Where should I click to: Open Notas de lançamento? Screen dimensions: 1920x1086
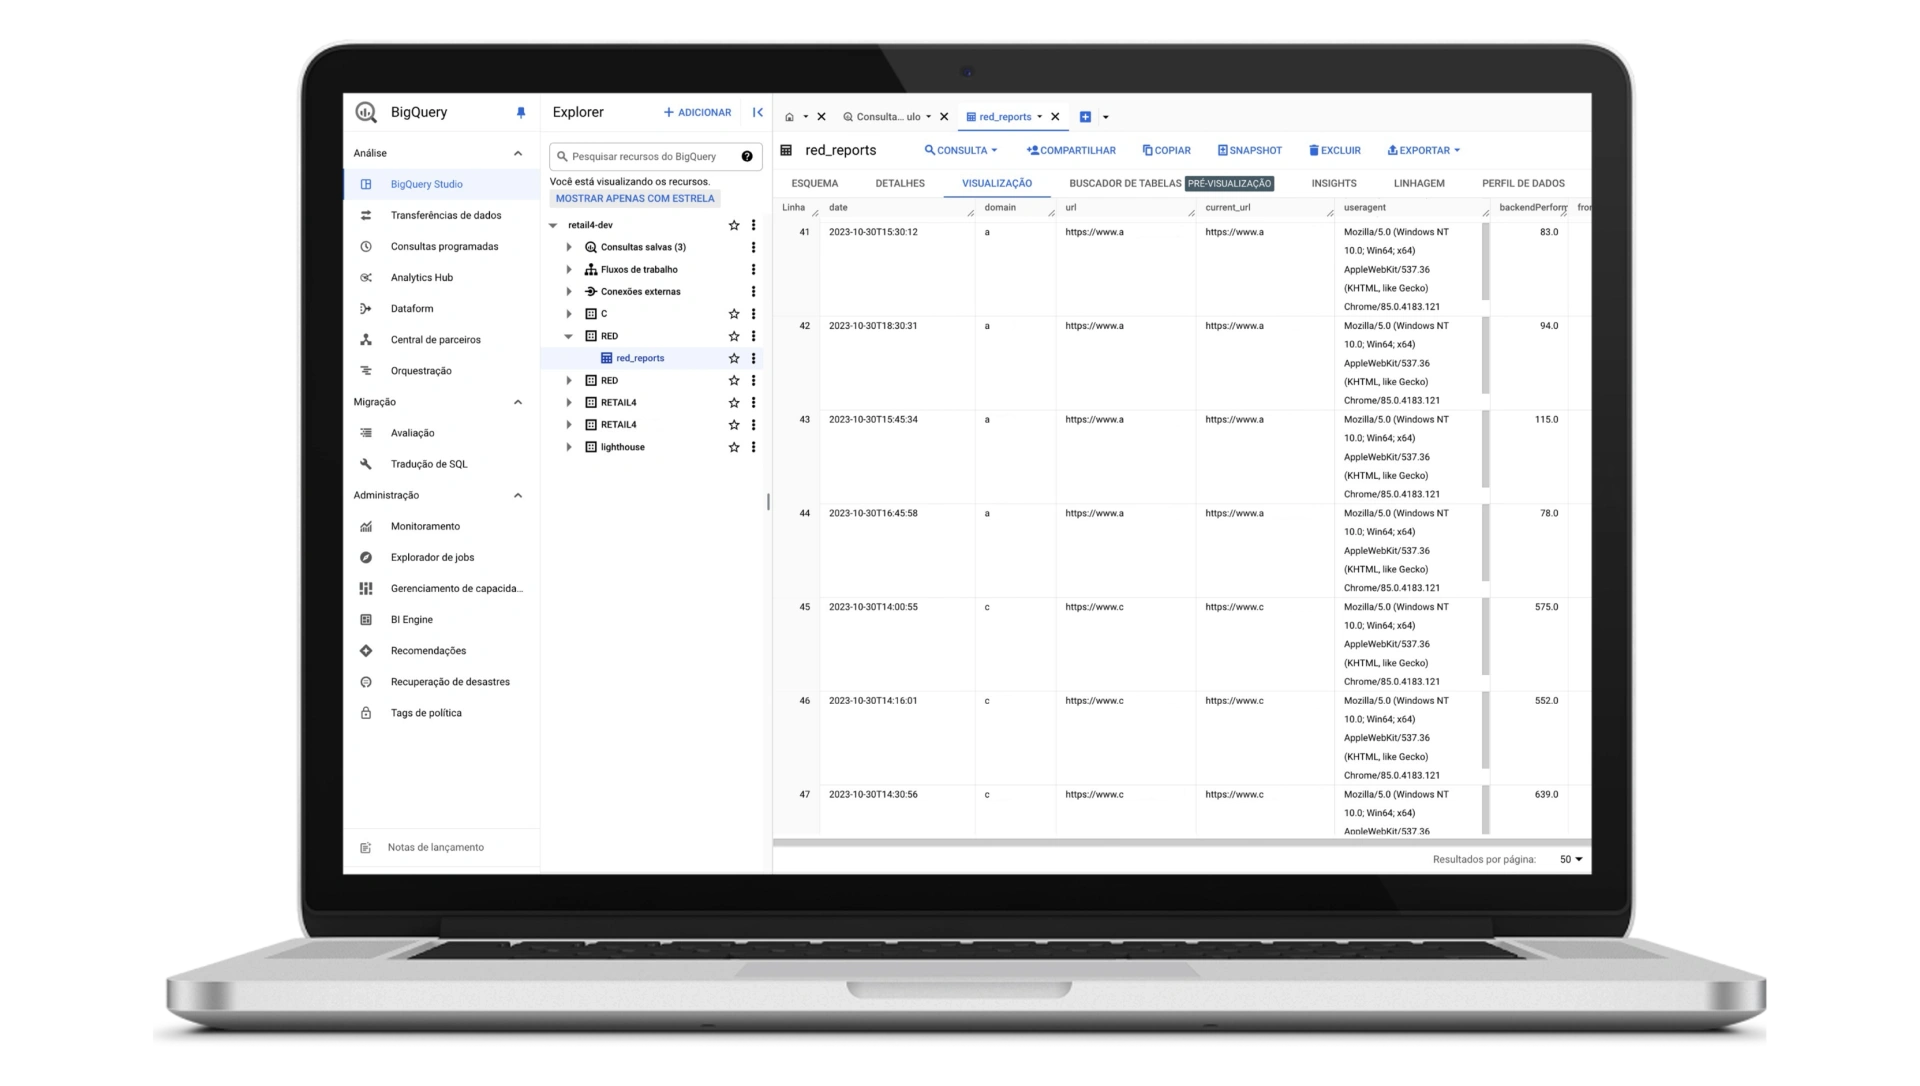pos(435,847)
